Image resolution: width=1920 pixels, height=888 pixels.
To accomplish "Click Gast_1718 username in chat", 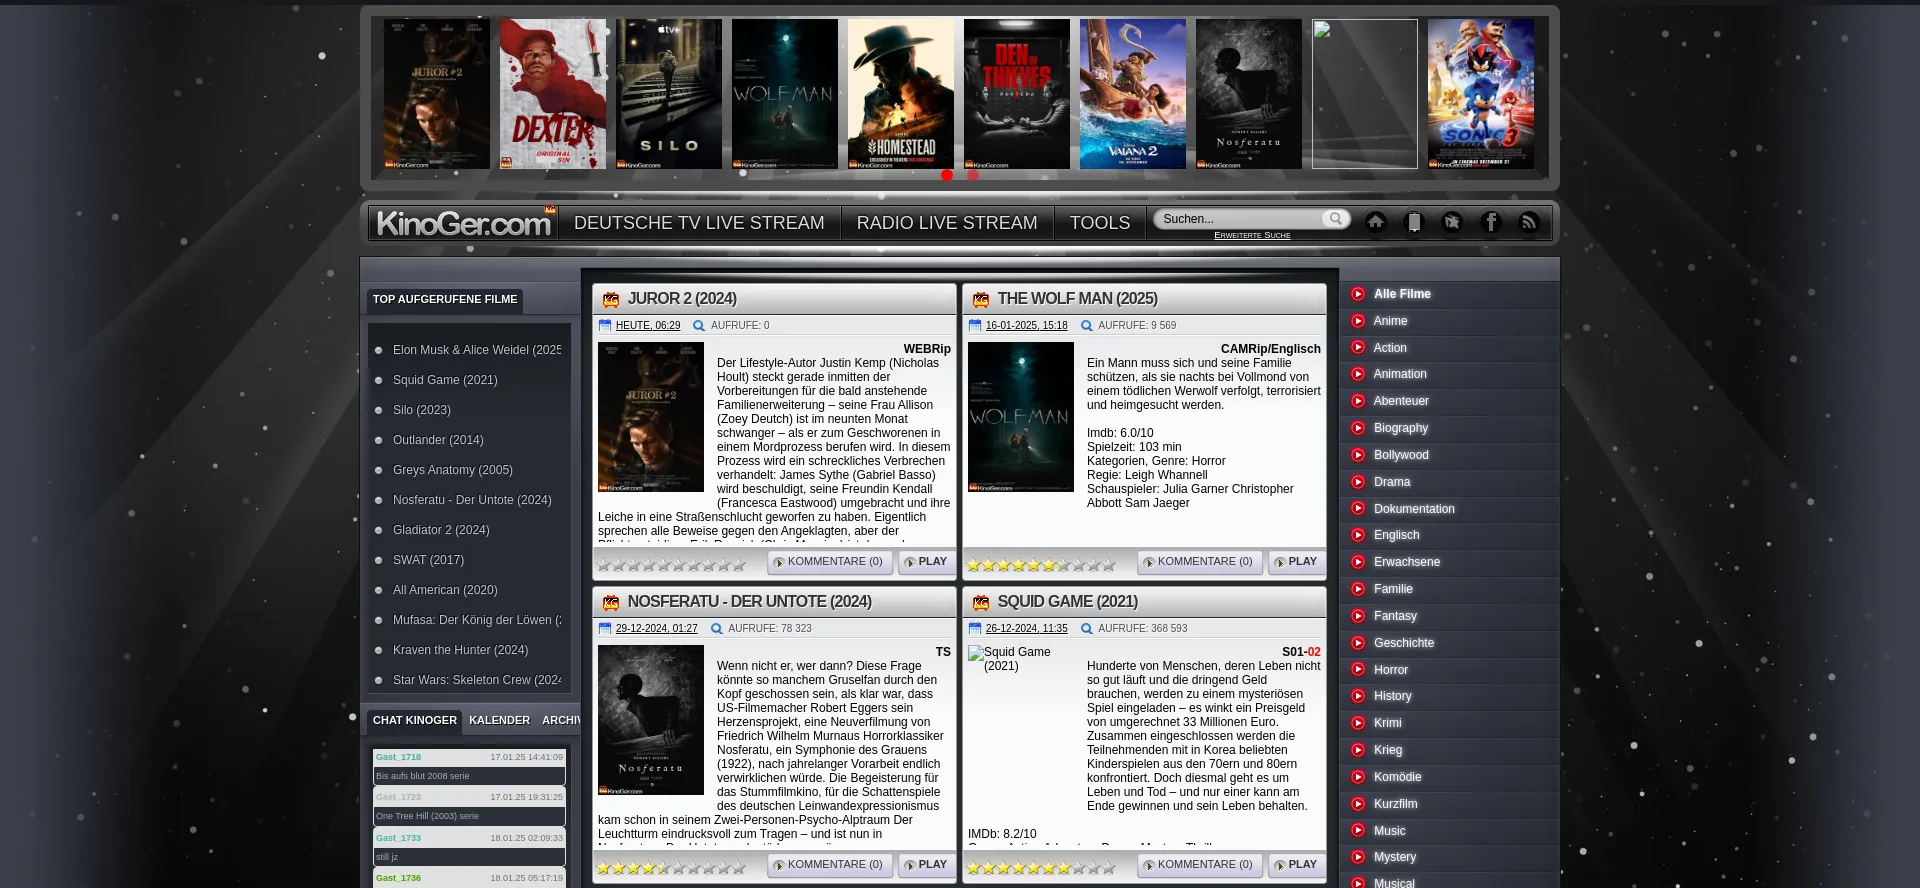I will pyautogui.click(x=398, y=757).
